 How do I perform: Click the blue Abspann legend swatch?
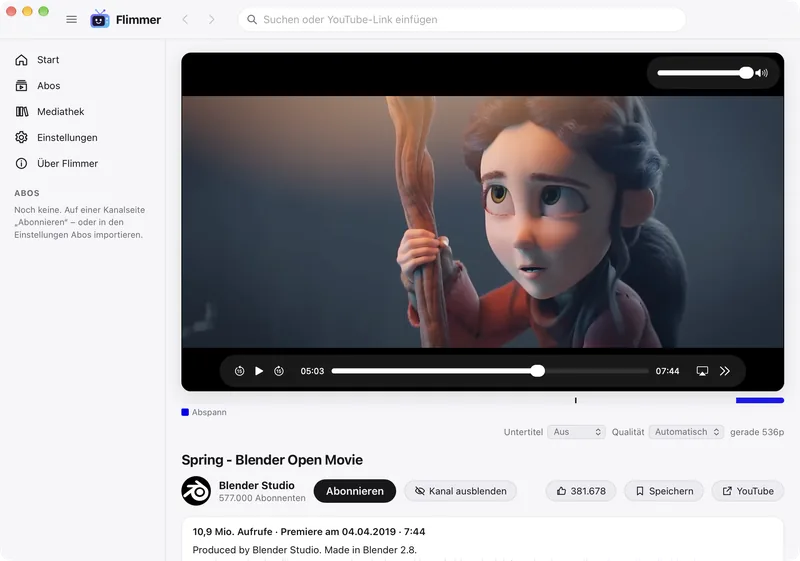(x=185, y=412)
